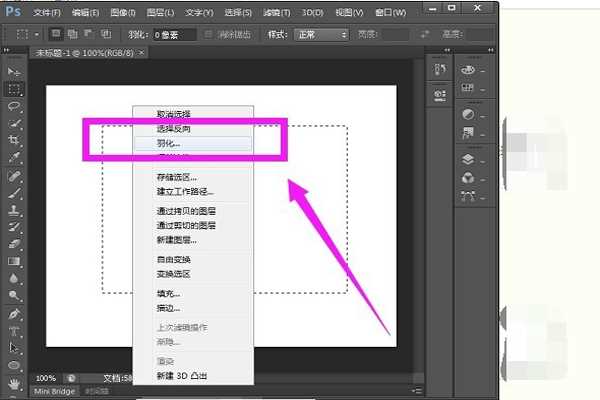Open the Color panel icon
600x400 pixels.
click(468, 70)
